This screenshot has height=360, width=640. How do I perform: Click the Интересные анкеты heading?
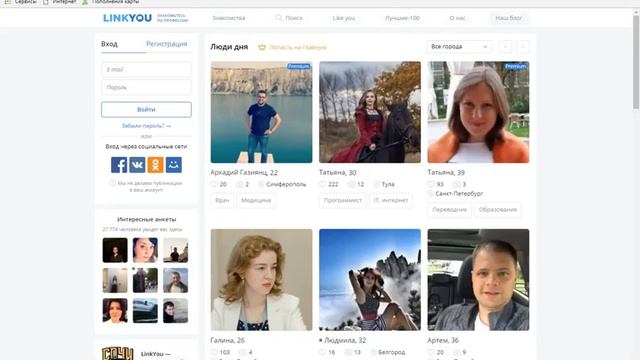tap(146, 220)
